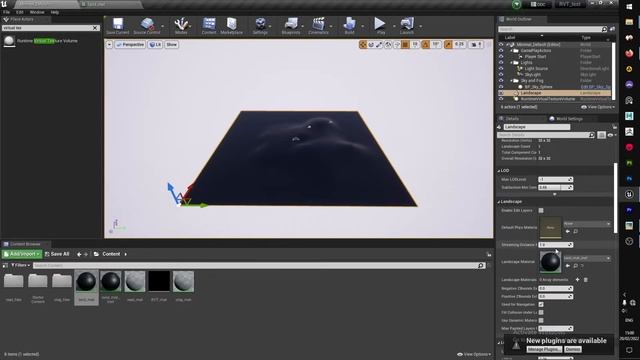Open the Window menu

37,12
